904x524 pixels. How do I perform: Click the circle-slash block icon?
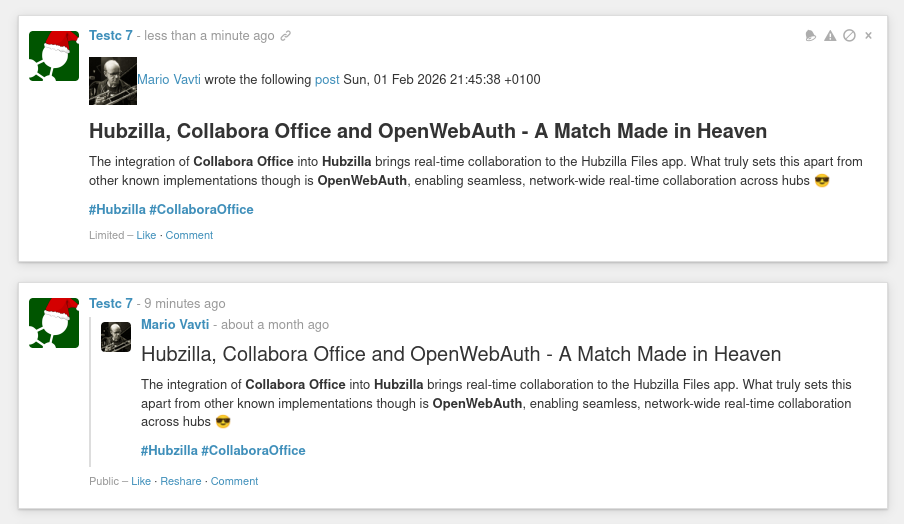pyautogui.click(x=849, y=36)
